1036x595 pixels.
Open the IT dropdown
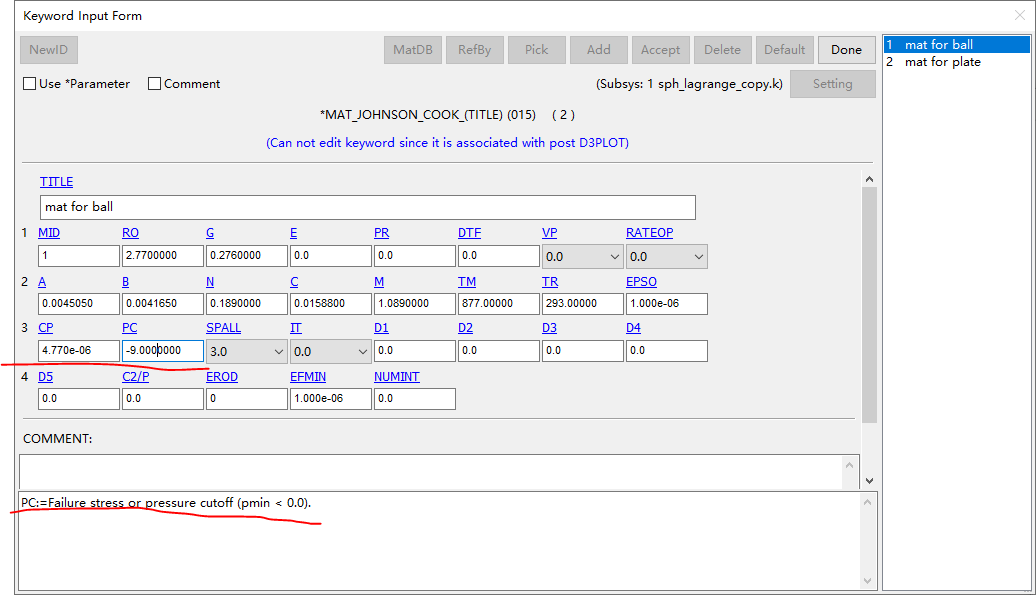361,351
